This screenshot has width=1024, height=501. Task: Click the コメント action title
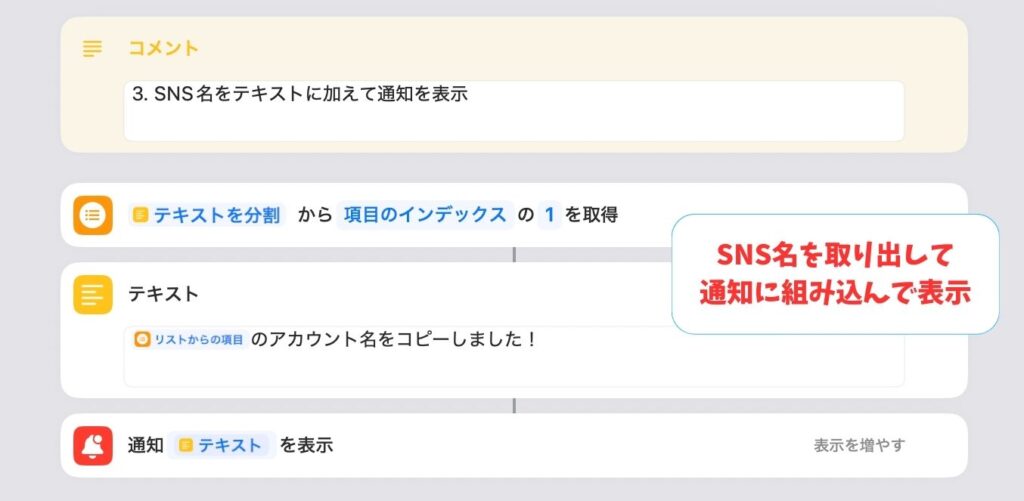point(163,49)
